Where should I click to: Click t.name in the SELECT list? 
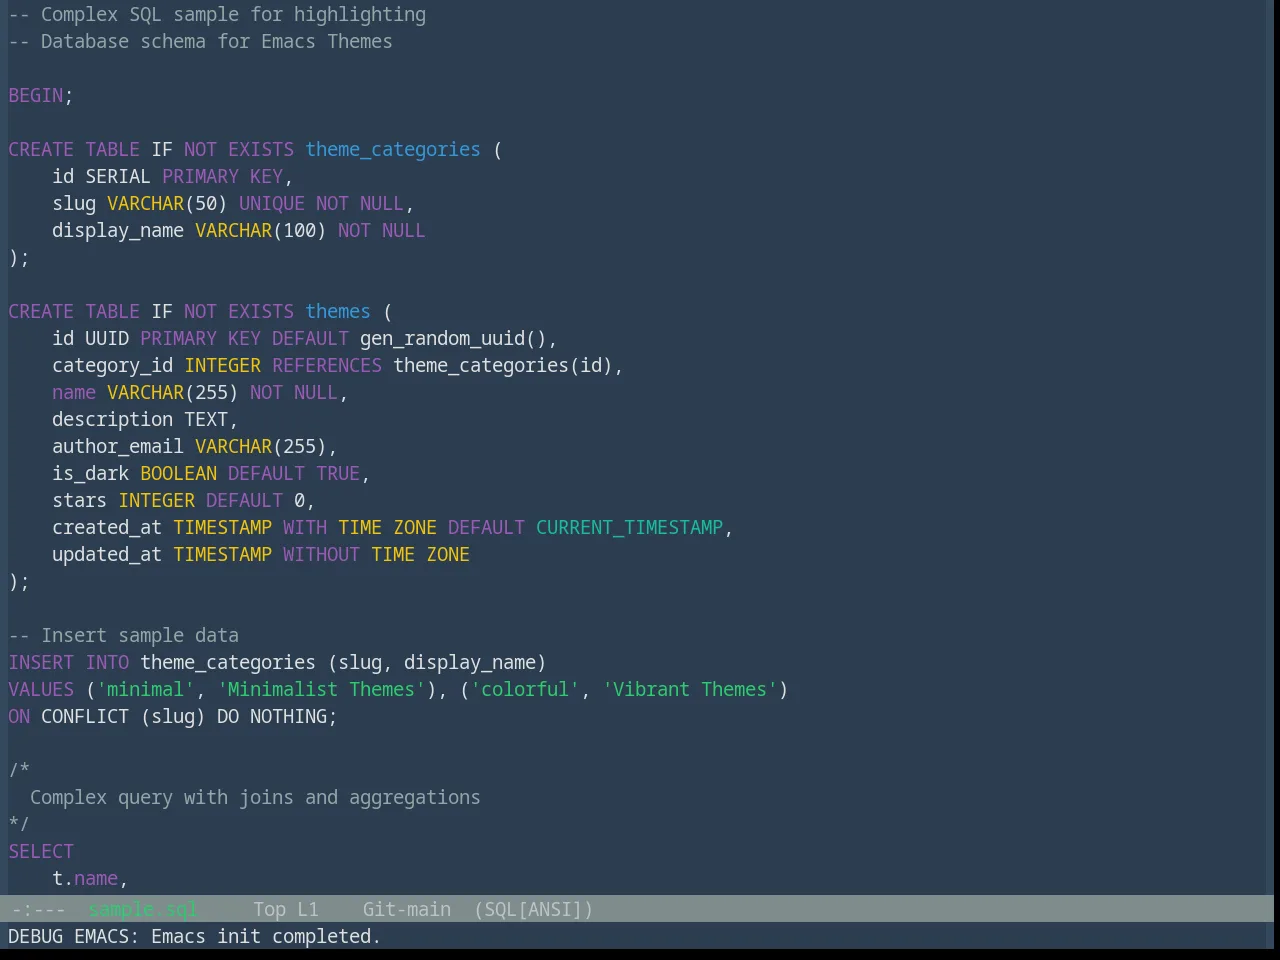pyautogui.click(x=85, y=878)
